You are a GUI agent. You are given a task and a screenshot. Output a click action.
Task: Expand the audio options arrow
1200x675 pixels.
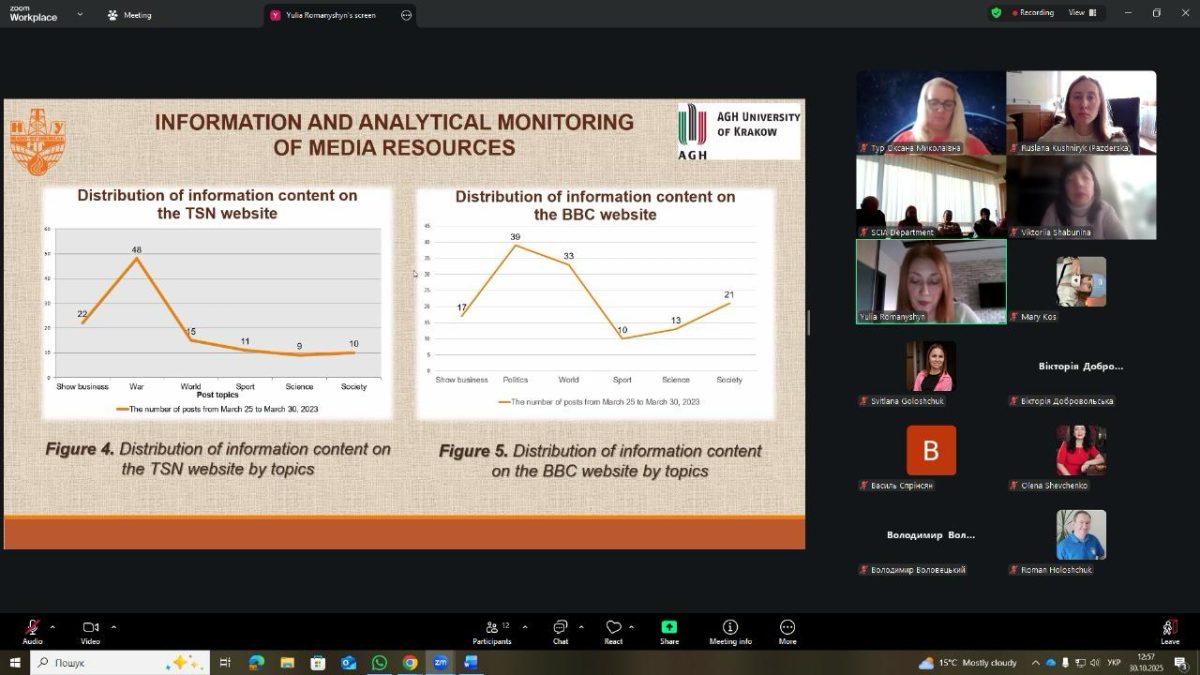(x=53, y=627)
